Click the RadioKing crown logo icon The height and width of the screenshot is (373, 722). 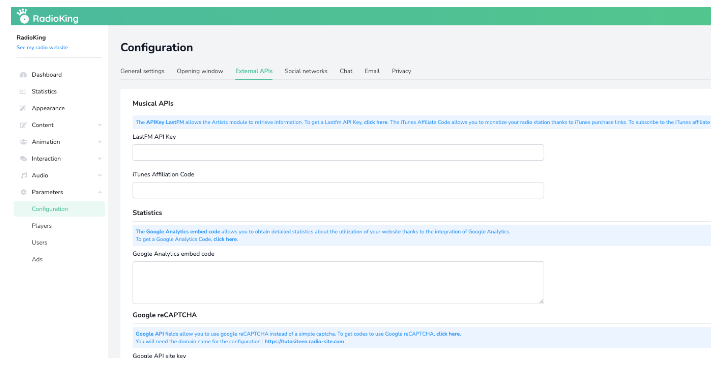point(23,17)
